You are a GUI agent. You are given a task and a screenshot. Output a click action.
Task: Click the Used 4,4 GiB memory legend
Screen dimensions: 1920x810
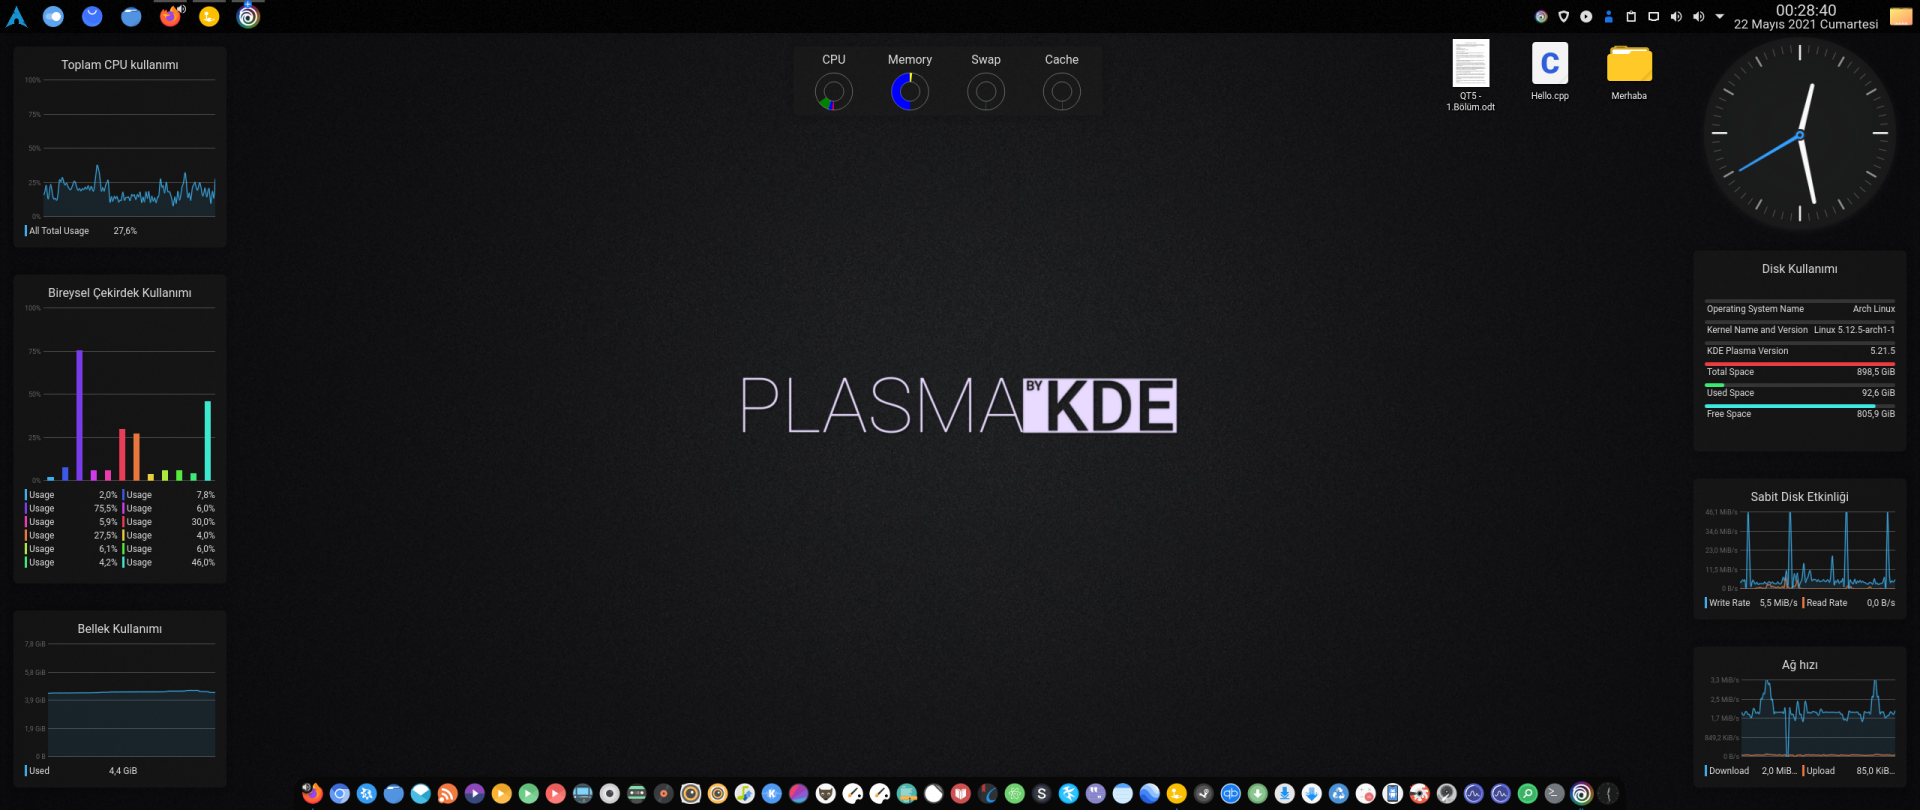[81, 771]
